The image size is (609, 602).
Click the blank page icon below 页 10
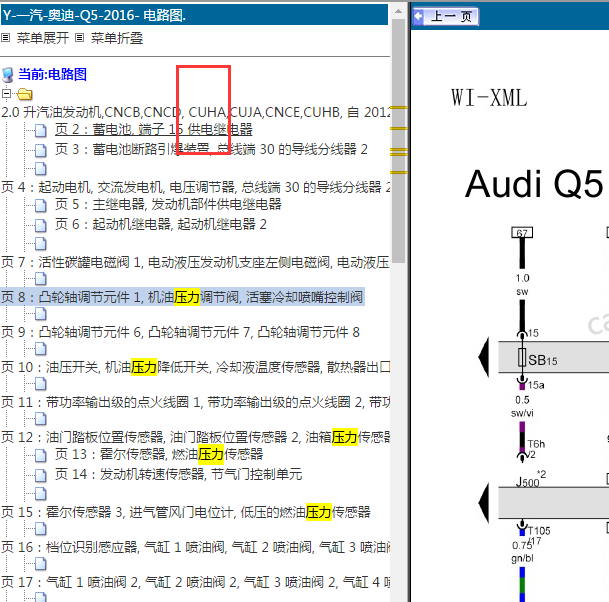tap(41, 384)
